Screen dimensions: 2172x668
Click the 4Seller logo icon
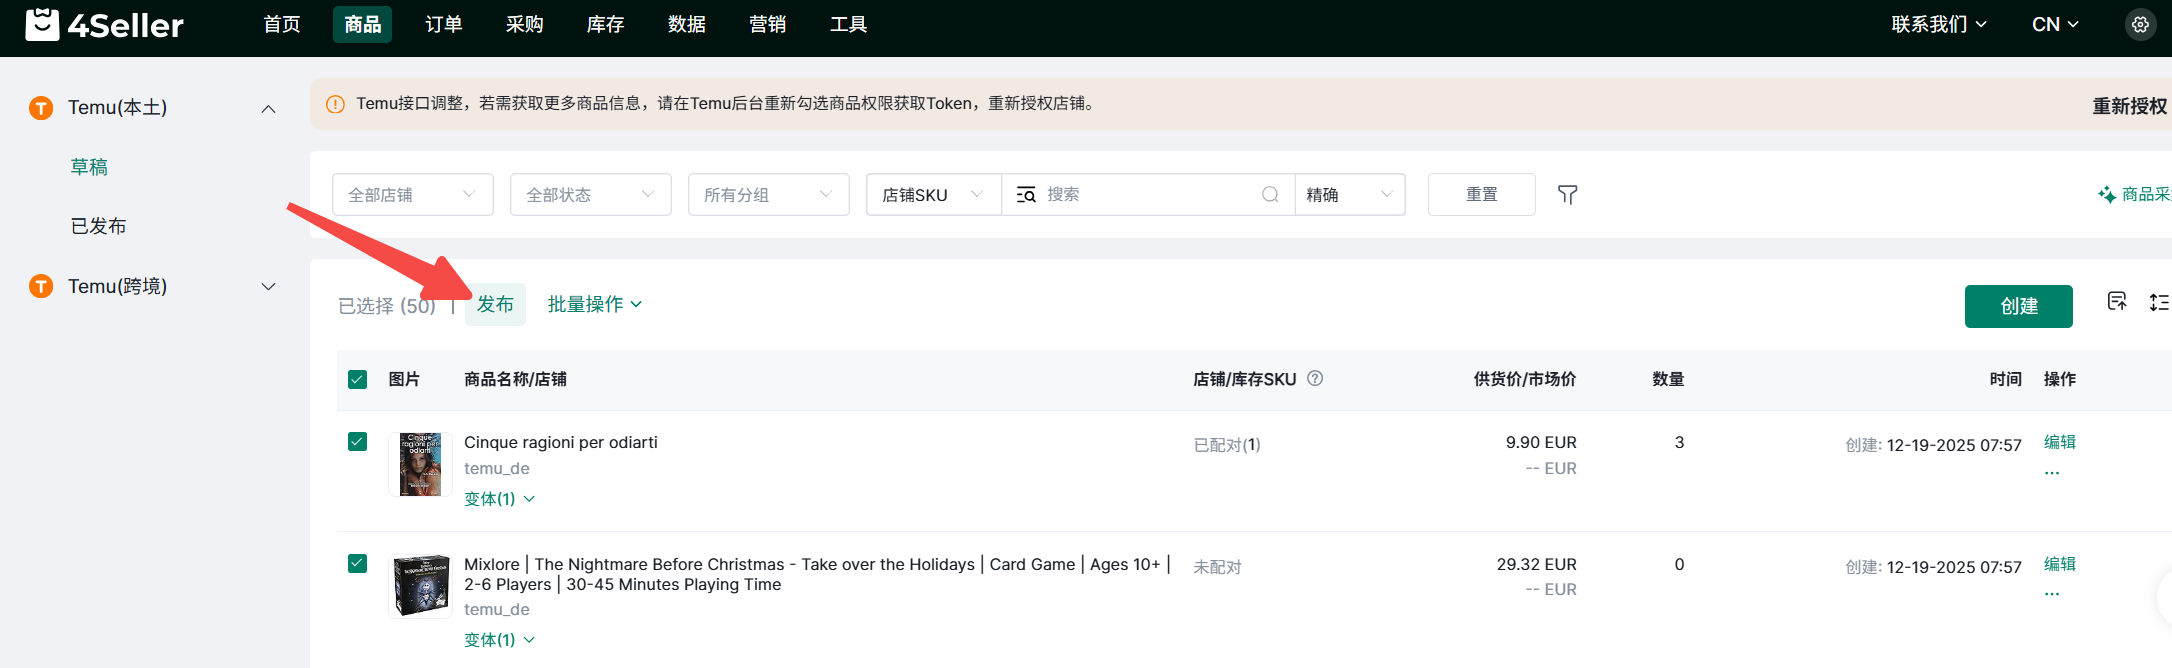[42, 24]
